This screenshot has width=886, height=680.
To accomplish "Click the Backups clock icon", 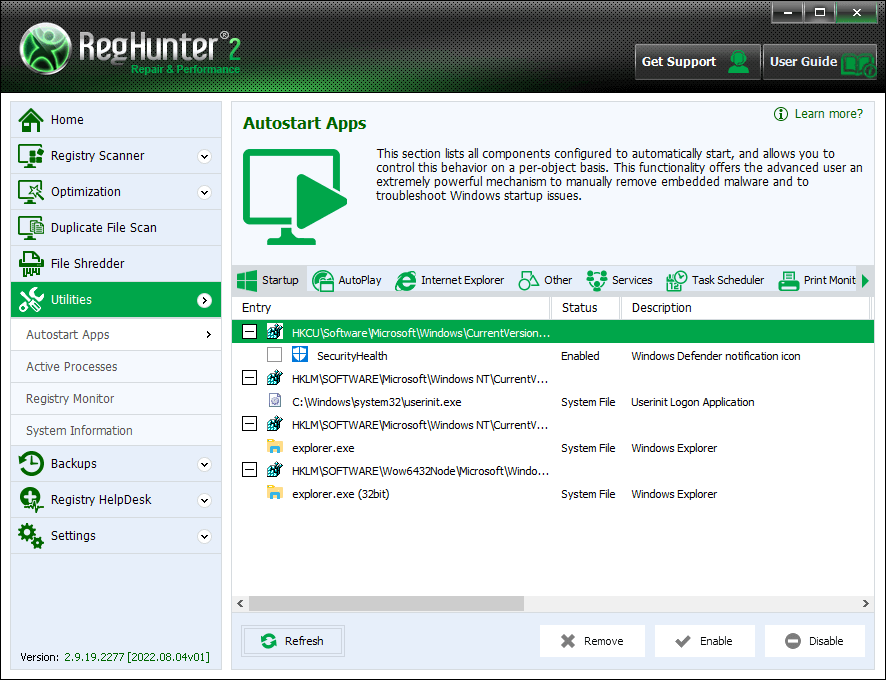I will coord(31,463).
